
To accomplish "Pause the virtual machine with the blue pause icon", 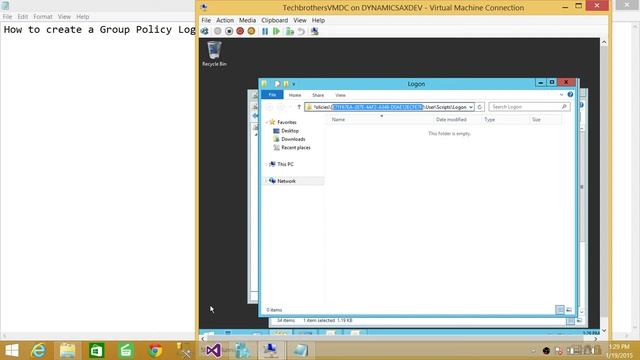I will click(265, 31).
